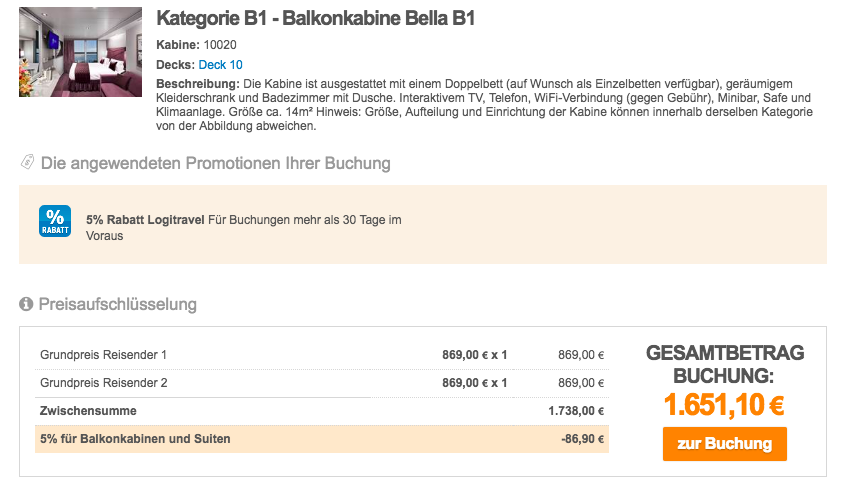Click the Beschreibung cabin description paragraph
The width and height of the screenshot is (845, 495).
[484, 105]
